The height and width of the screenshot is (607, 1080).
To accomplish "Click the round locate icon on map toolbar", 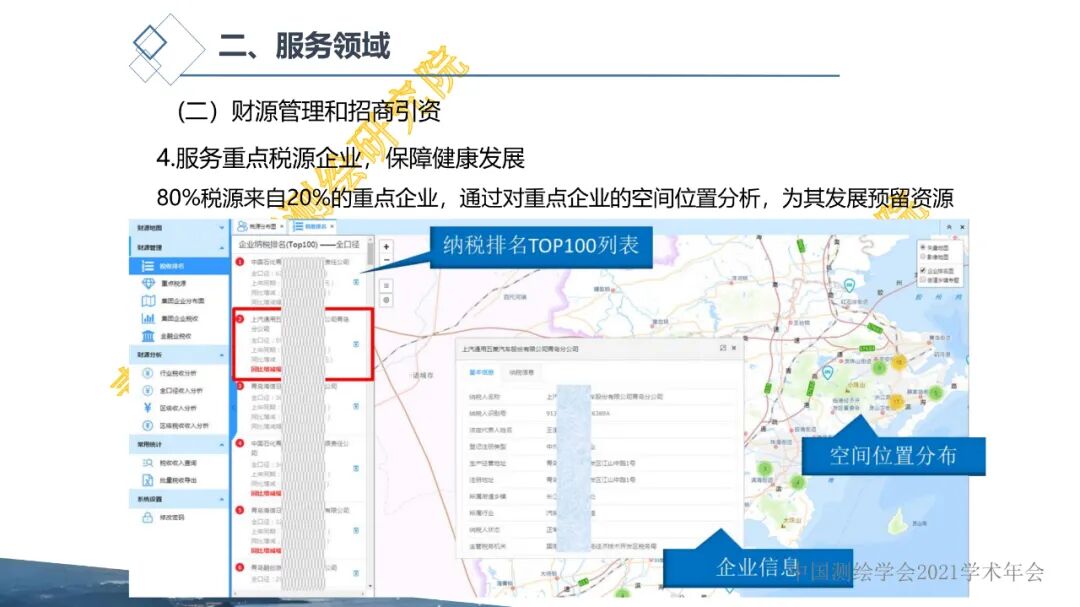I will pos(386,300).
